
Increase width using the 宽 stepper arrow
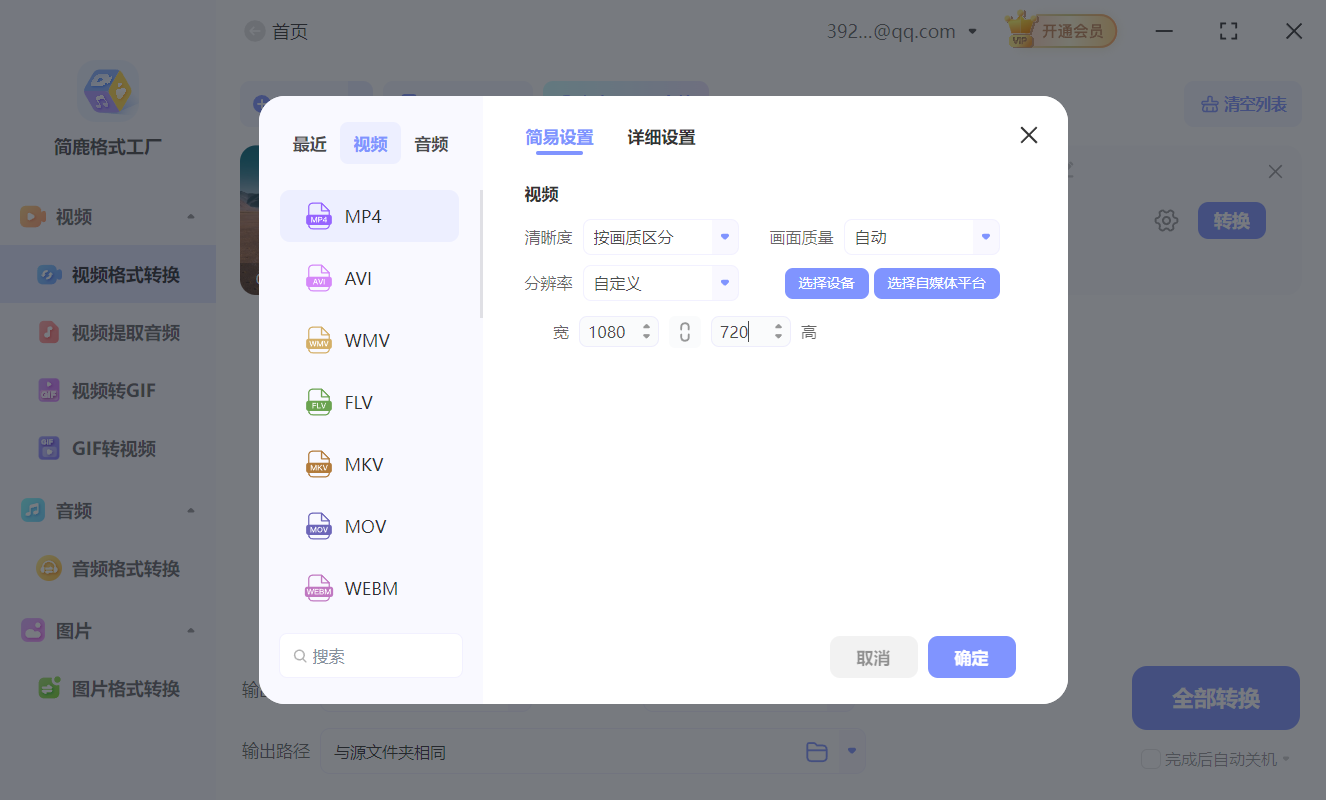tap(646, 326)
